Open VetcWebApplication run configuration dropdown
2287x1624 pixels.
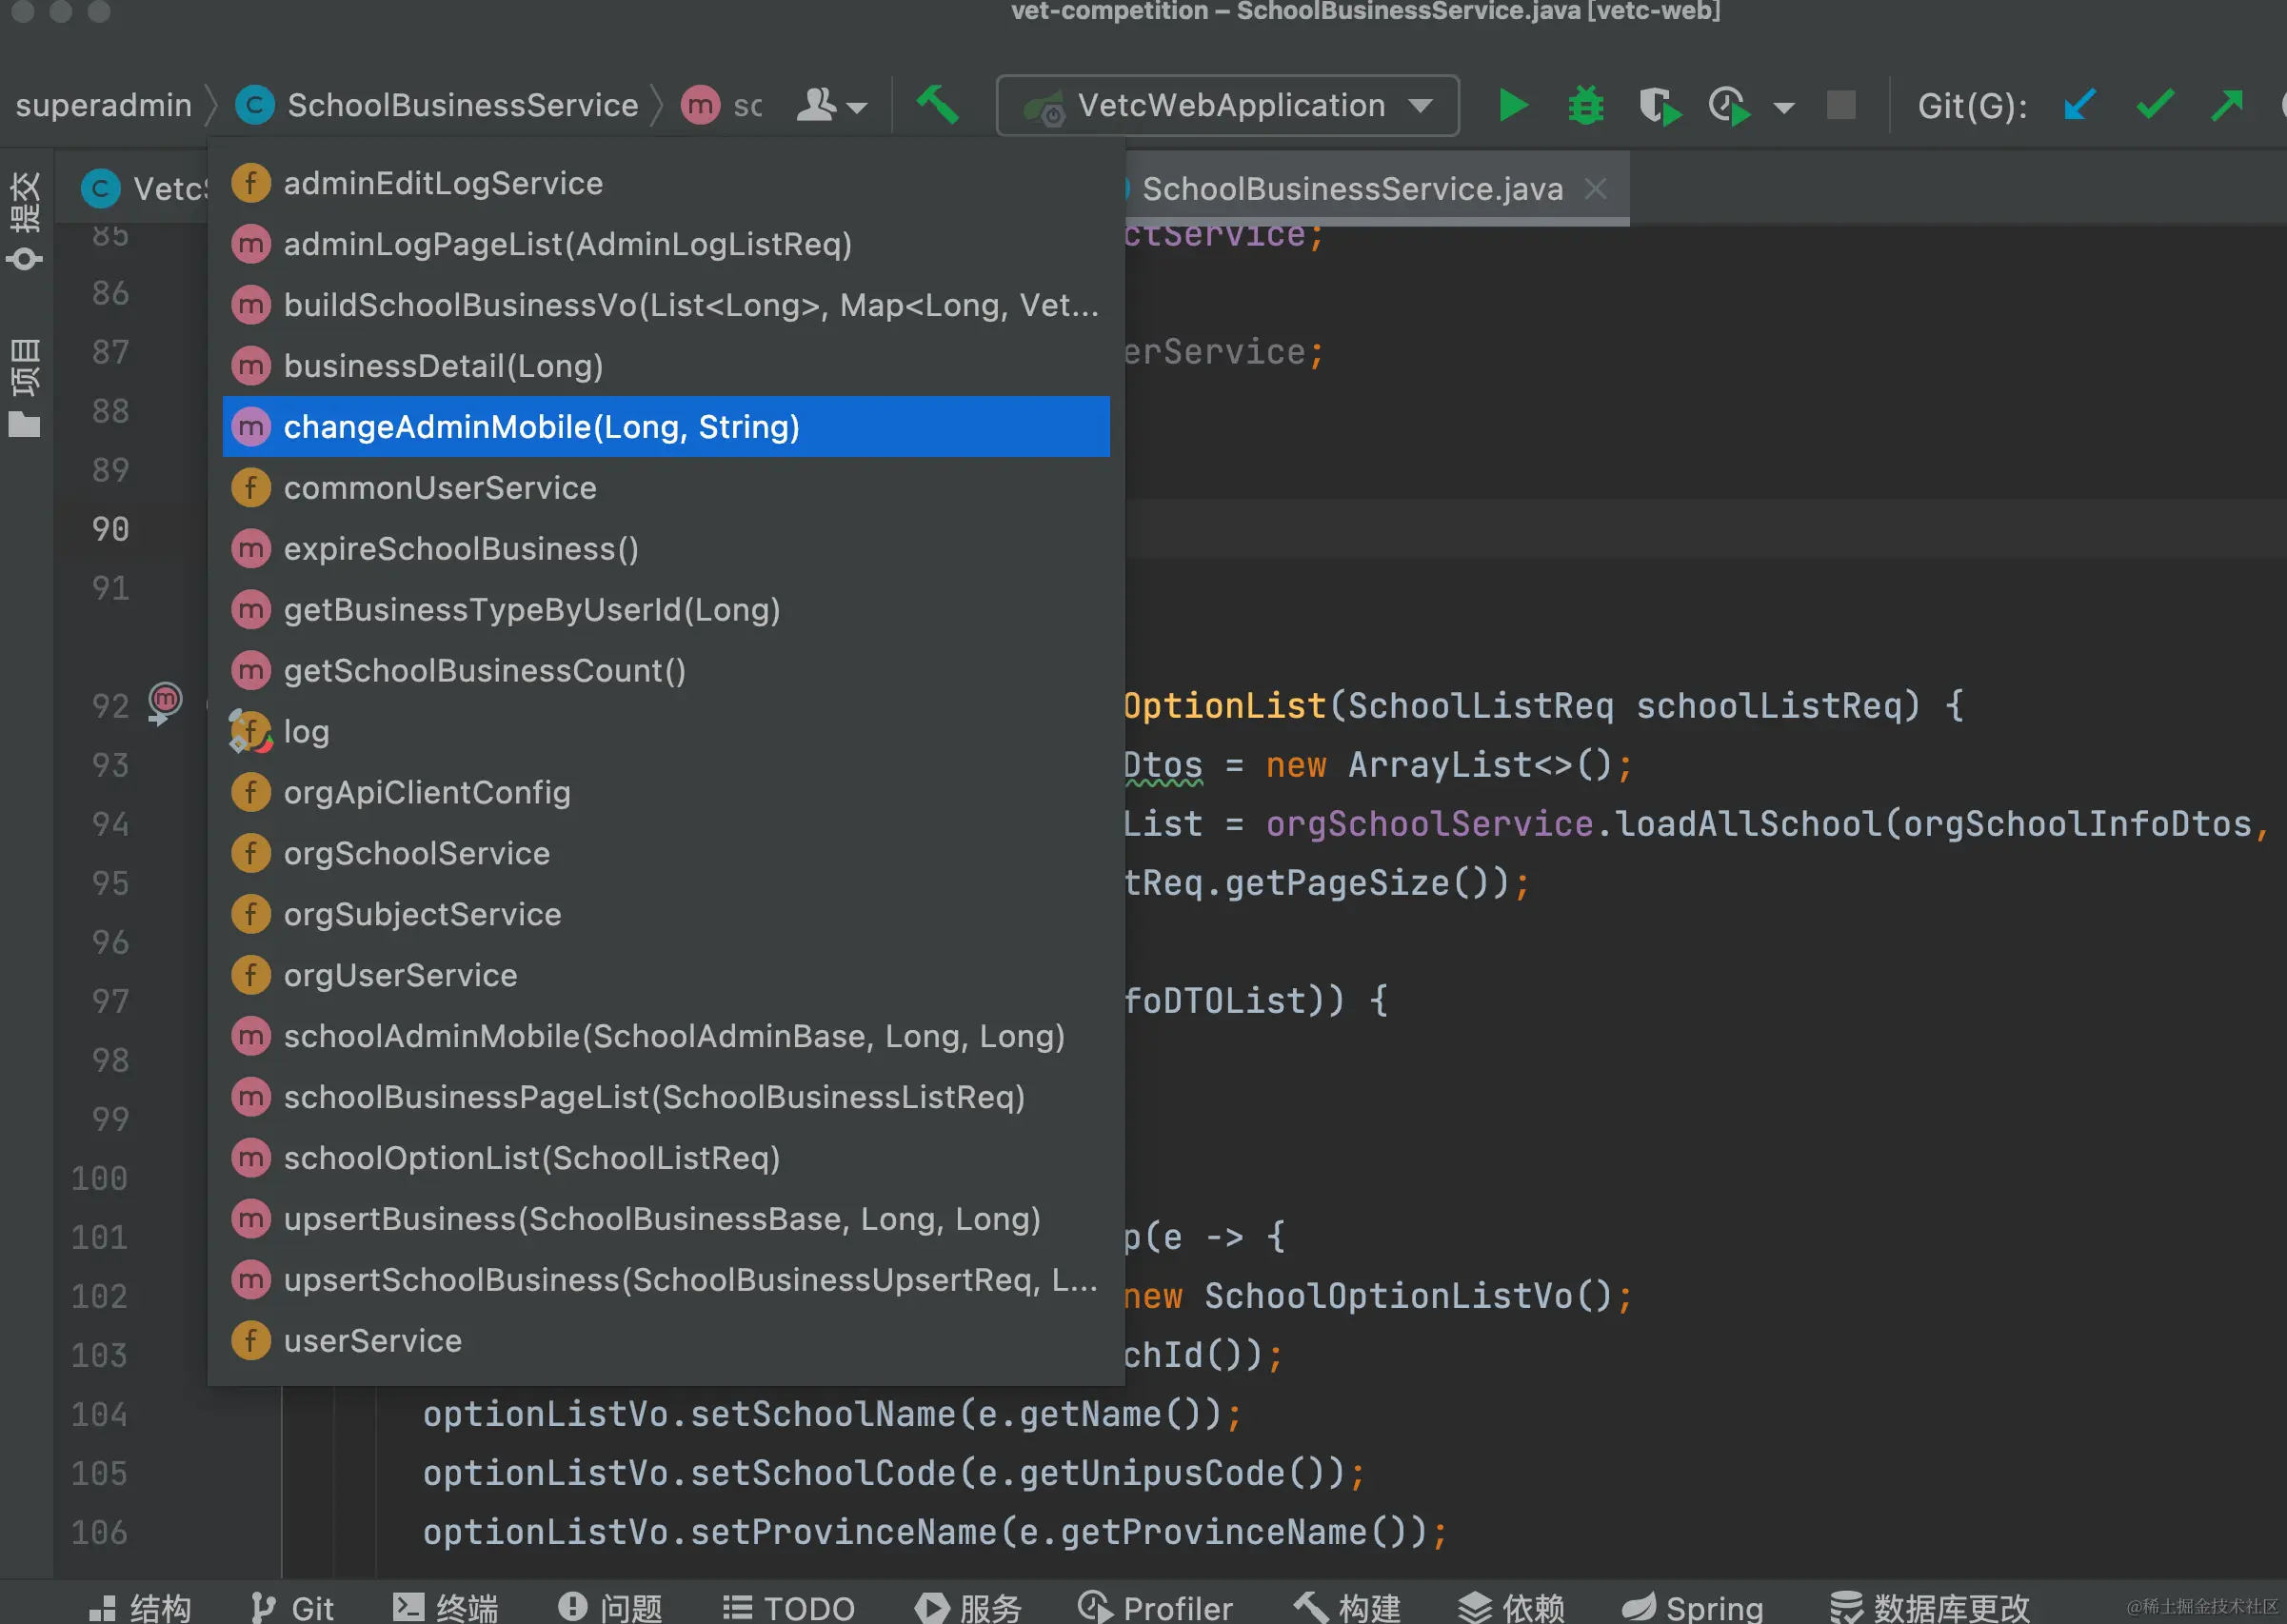(x=1228, y=105)
